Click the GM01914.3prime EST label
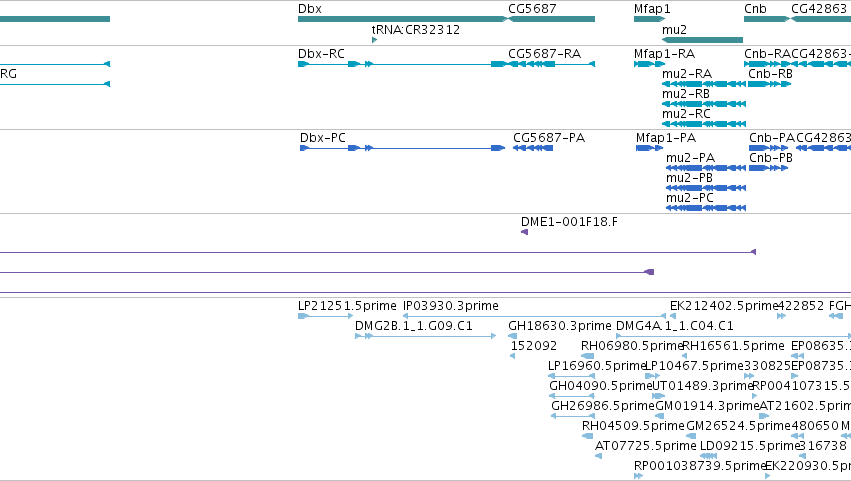Image resolution: width=851 pixels, height=481 pixels. 707,407
